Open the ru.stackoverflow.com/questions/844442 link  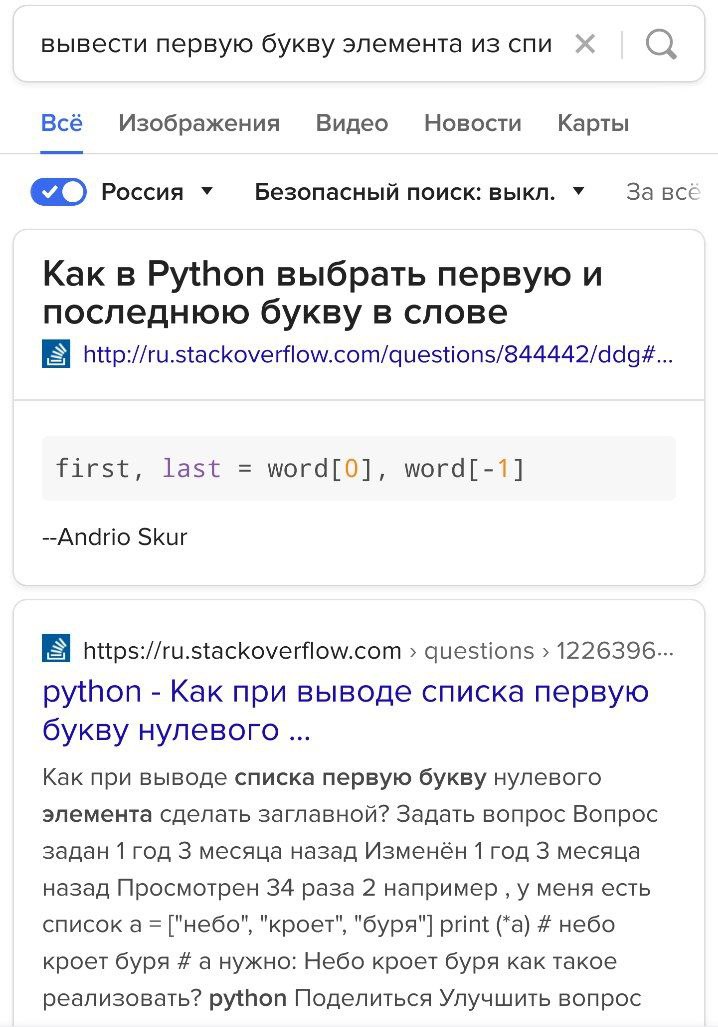378,354
